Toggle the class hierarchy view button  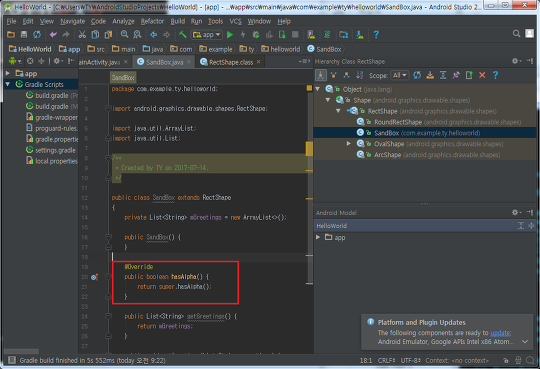click(321, 75)
